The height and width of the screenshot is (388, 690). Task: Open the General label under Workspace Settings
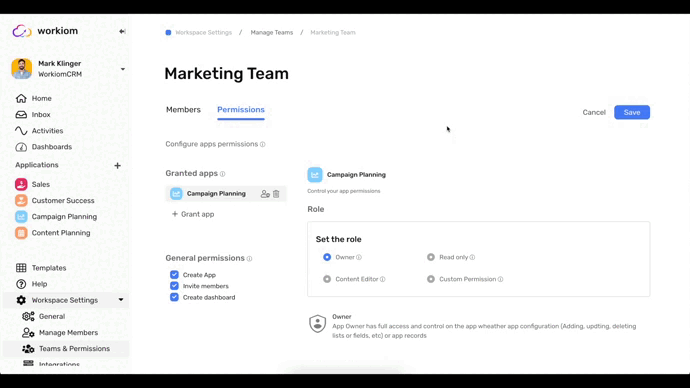tap(52, 316)
